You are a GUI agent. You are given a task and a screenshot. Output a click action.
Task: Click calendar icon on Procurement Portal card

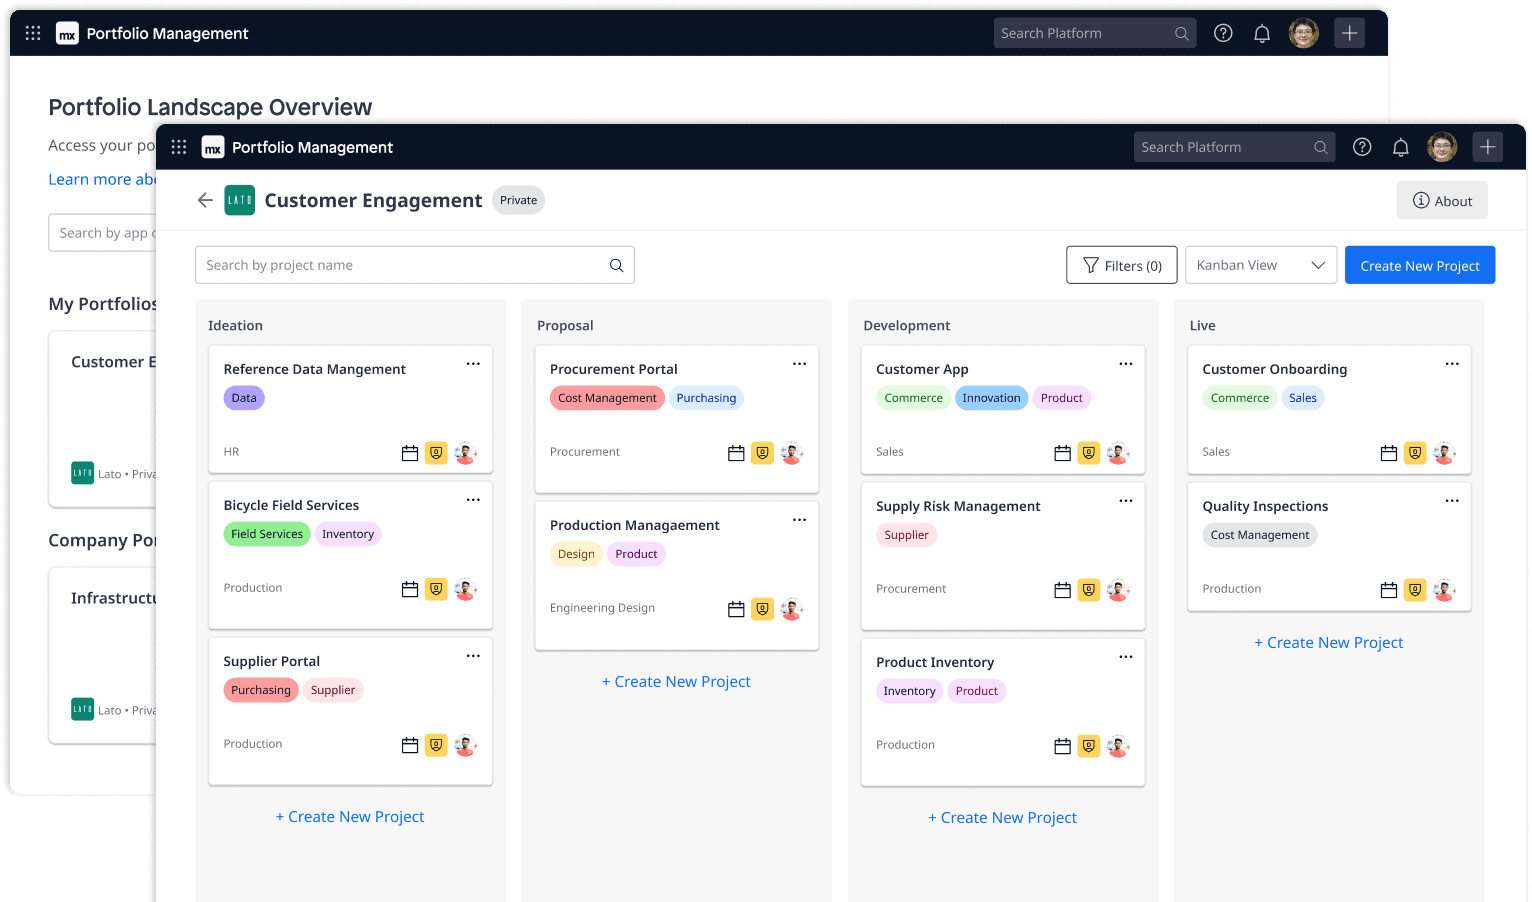click(x=736, y=453)
